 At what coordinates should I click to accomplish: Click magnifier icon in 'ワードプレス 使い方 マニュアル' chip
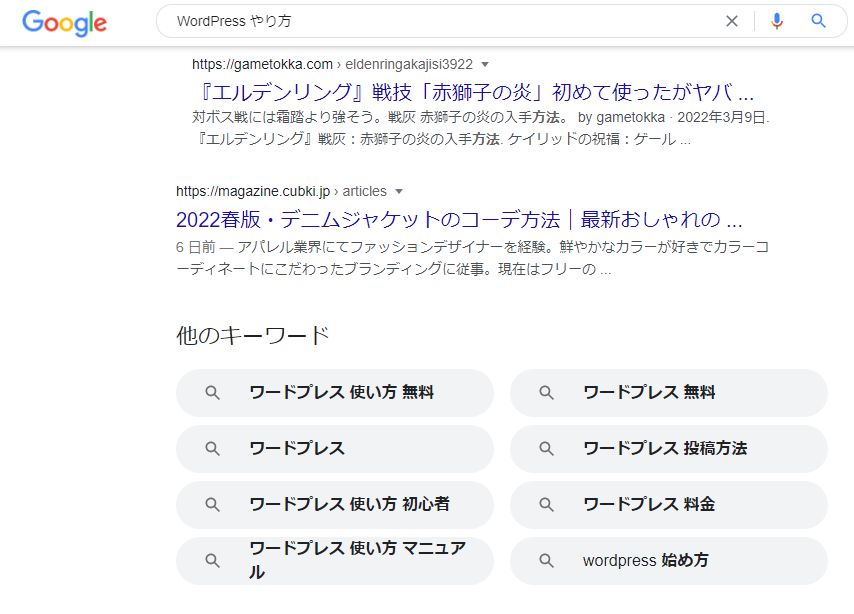click(x=212, y=561)
